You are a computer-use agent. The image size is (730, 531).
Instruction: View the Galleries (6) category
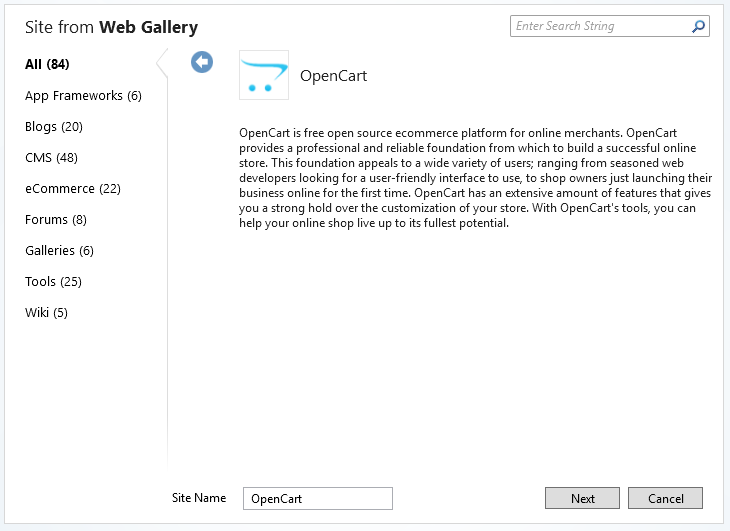point(59,251)
